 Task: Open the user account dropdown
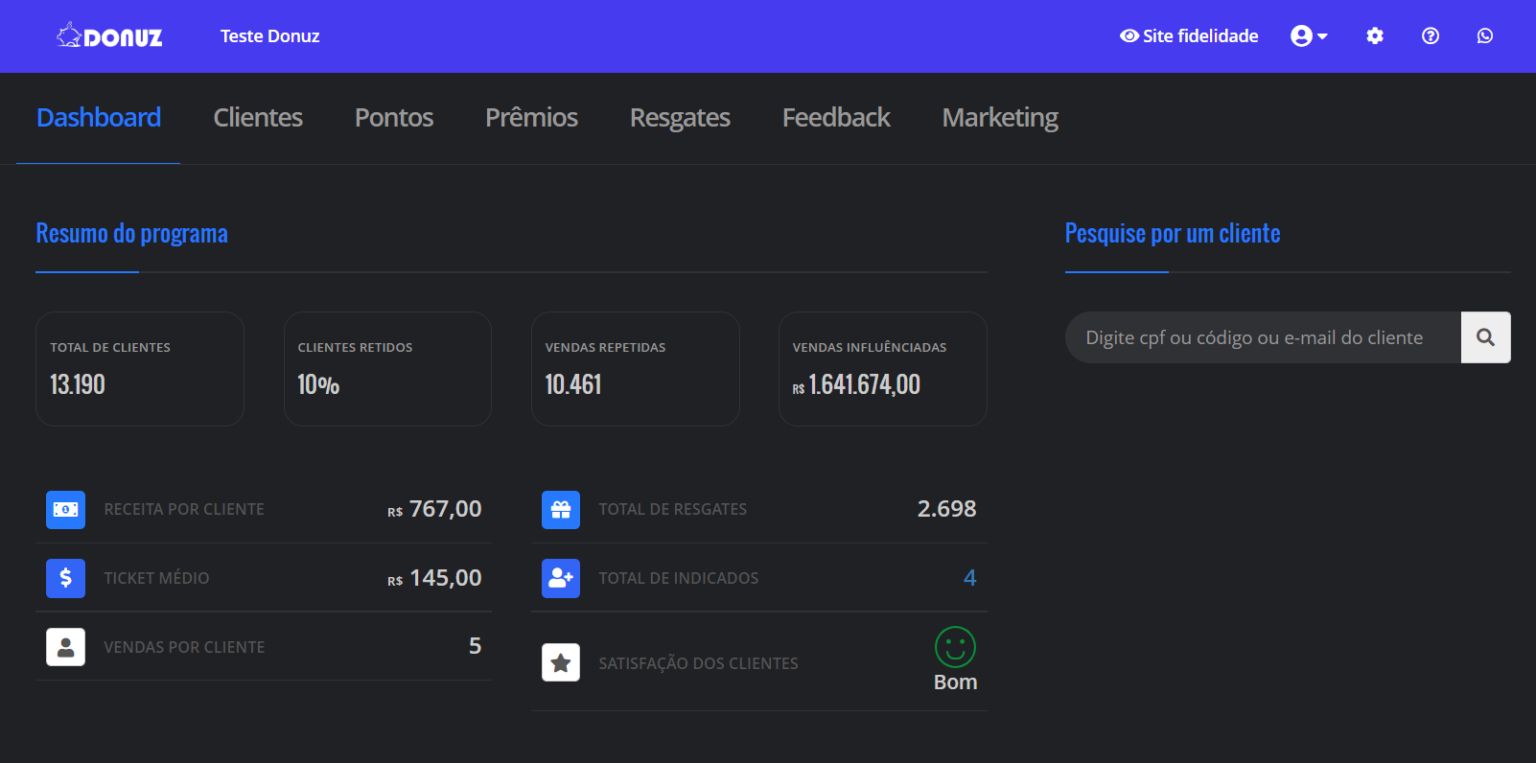[1302, 35]
